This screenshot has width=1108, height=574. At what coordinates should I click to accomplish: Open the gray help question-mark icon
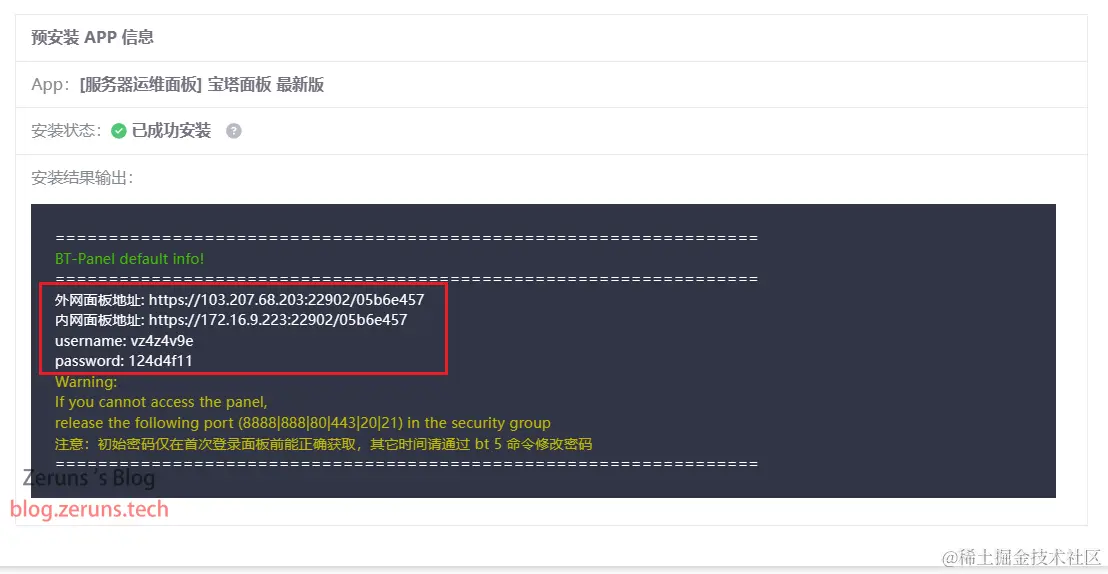(234, 131)
